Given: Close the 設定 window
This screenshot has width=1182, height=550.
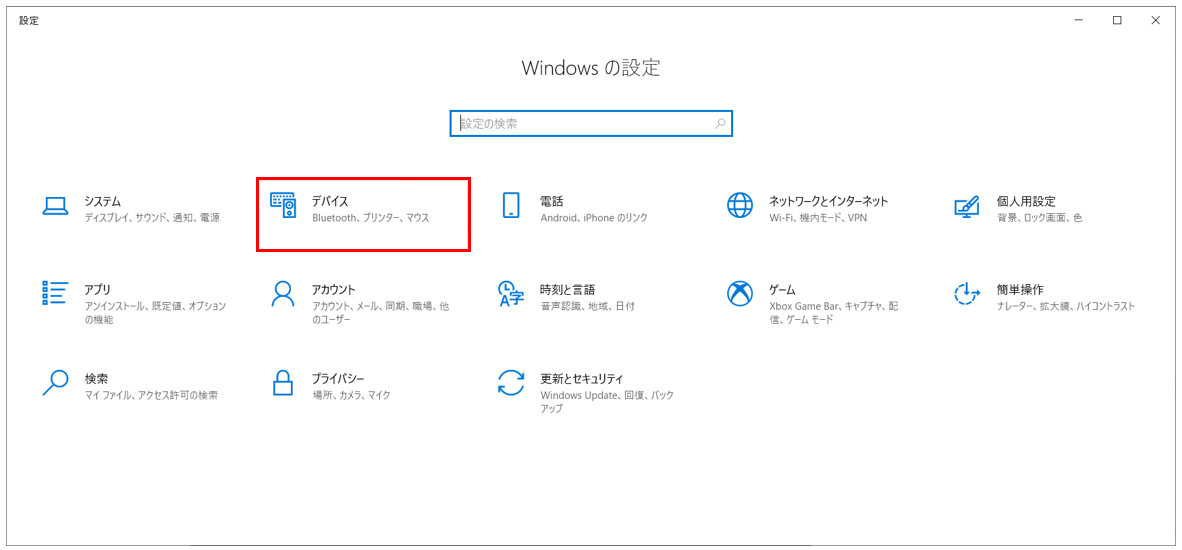Looking at the screenshot, I should pos(1156,20).
